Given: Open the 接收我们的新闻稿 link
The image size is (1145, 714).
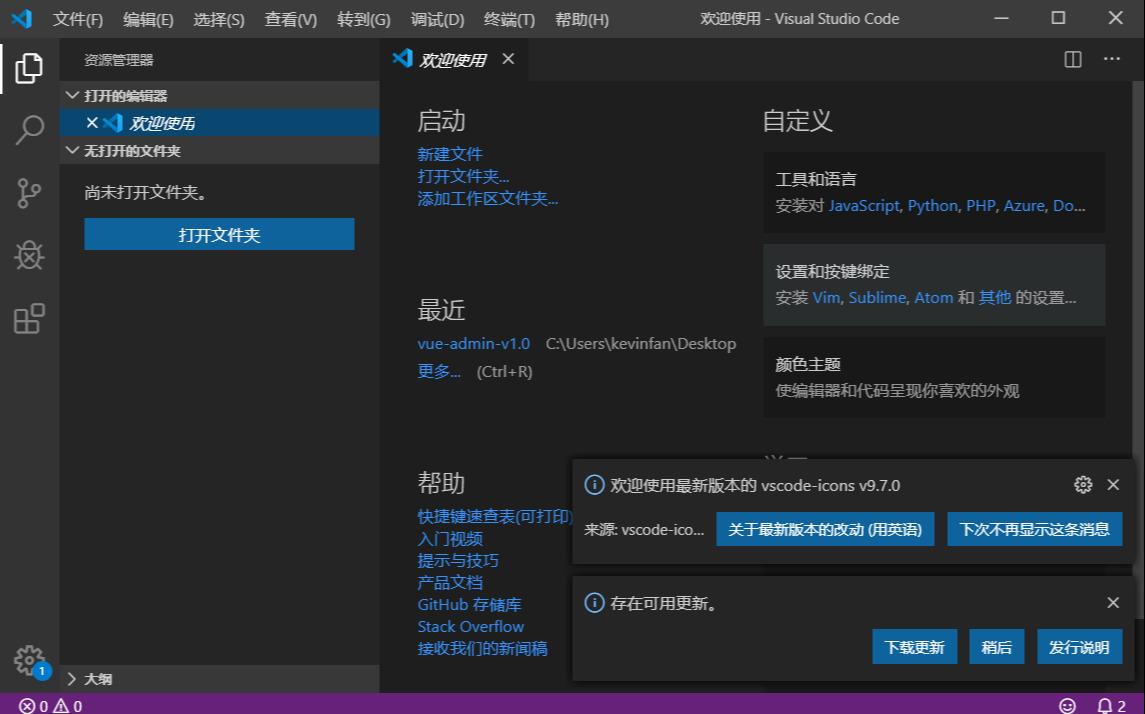Looking at the screenshot, I should 482,648.
